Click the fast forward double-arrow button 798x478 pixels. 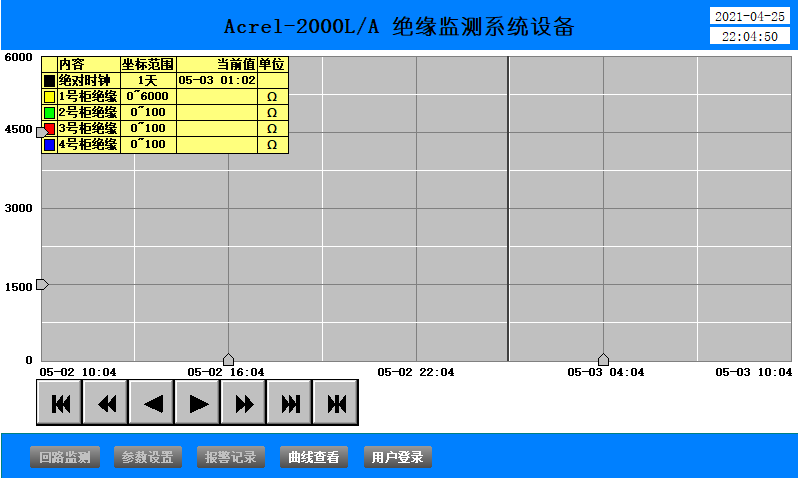coord(244,403)
